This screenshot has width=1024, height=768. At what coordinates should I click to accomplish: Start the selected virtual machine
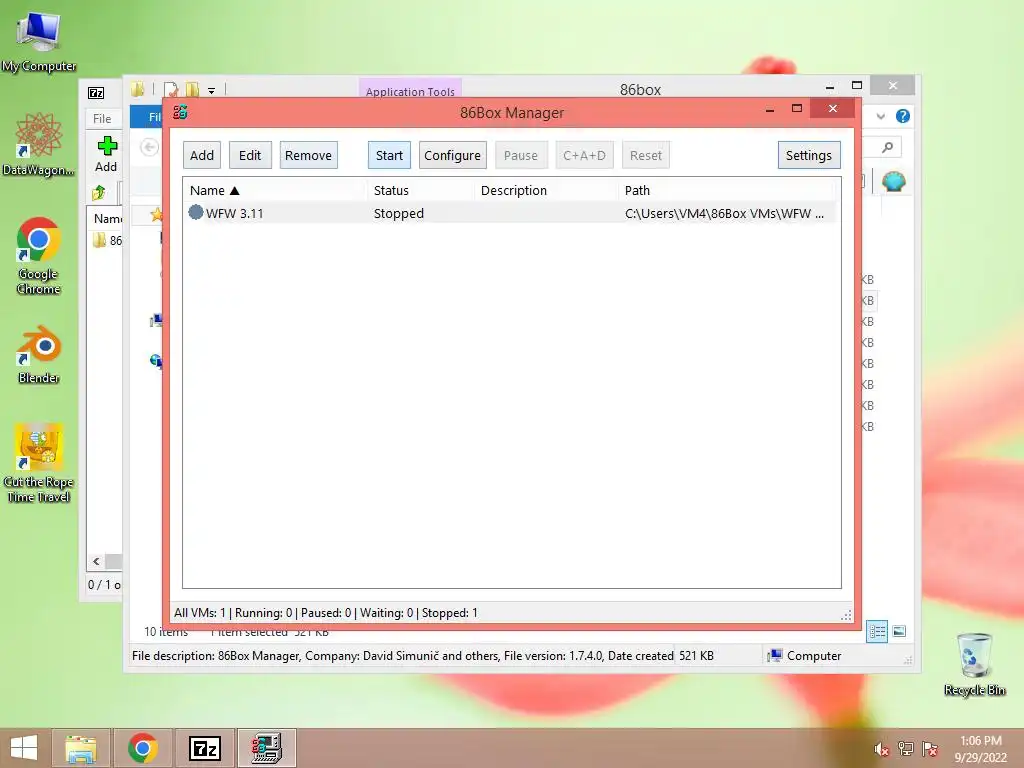pyautogui.click(x=389, y=155)
